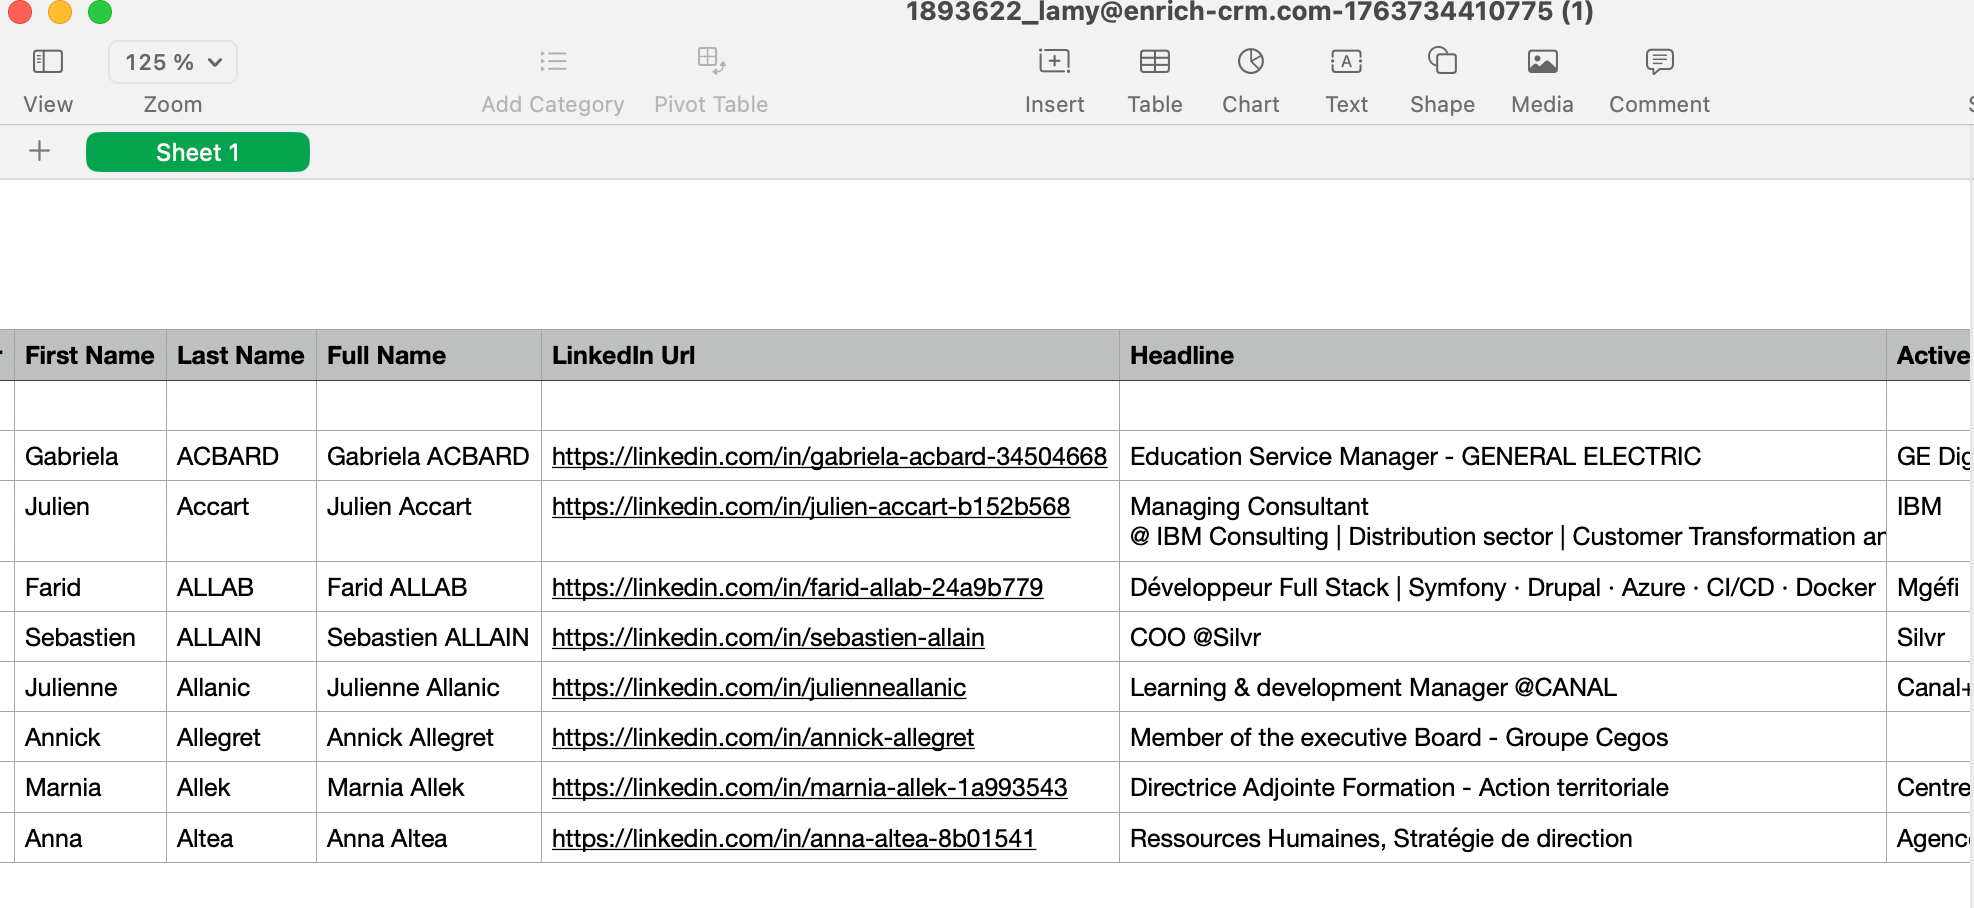Add a Comment
Viewport: 1974px width, 908px height.
click(1658, 61)
